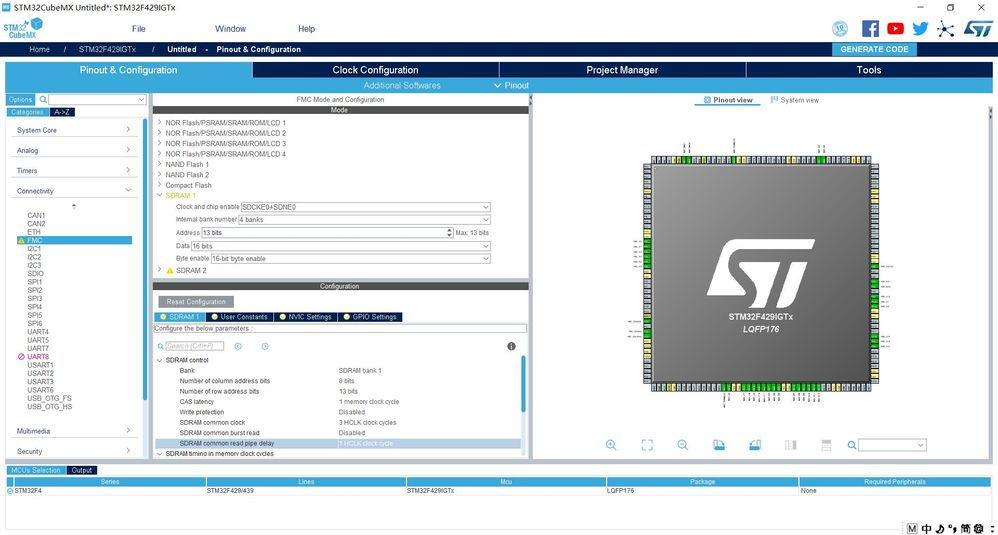
Task: Expand NOR Flash/PSRAM/SRAM/ROM/LCD 1 mode
Action: [160, 122]
